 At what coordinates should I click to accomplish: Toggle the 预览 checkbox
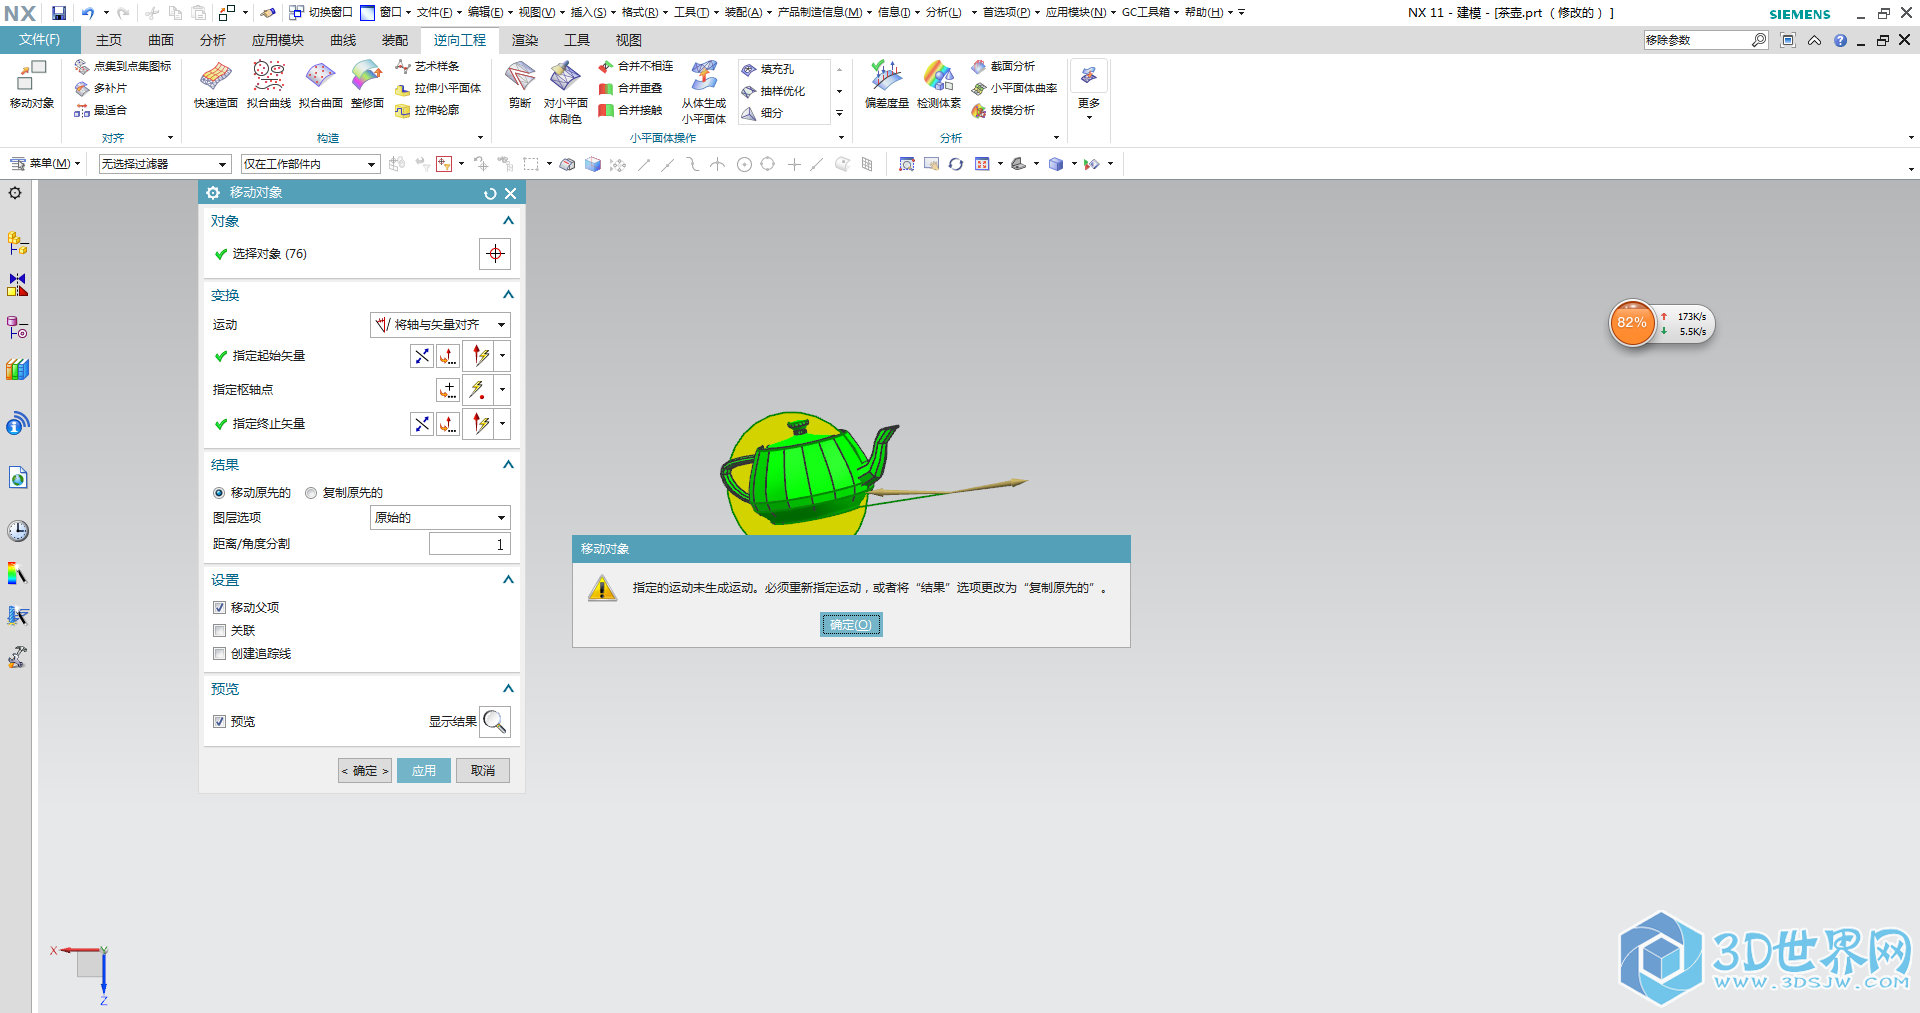[219, 722]
